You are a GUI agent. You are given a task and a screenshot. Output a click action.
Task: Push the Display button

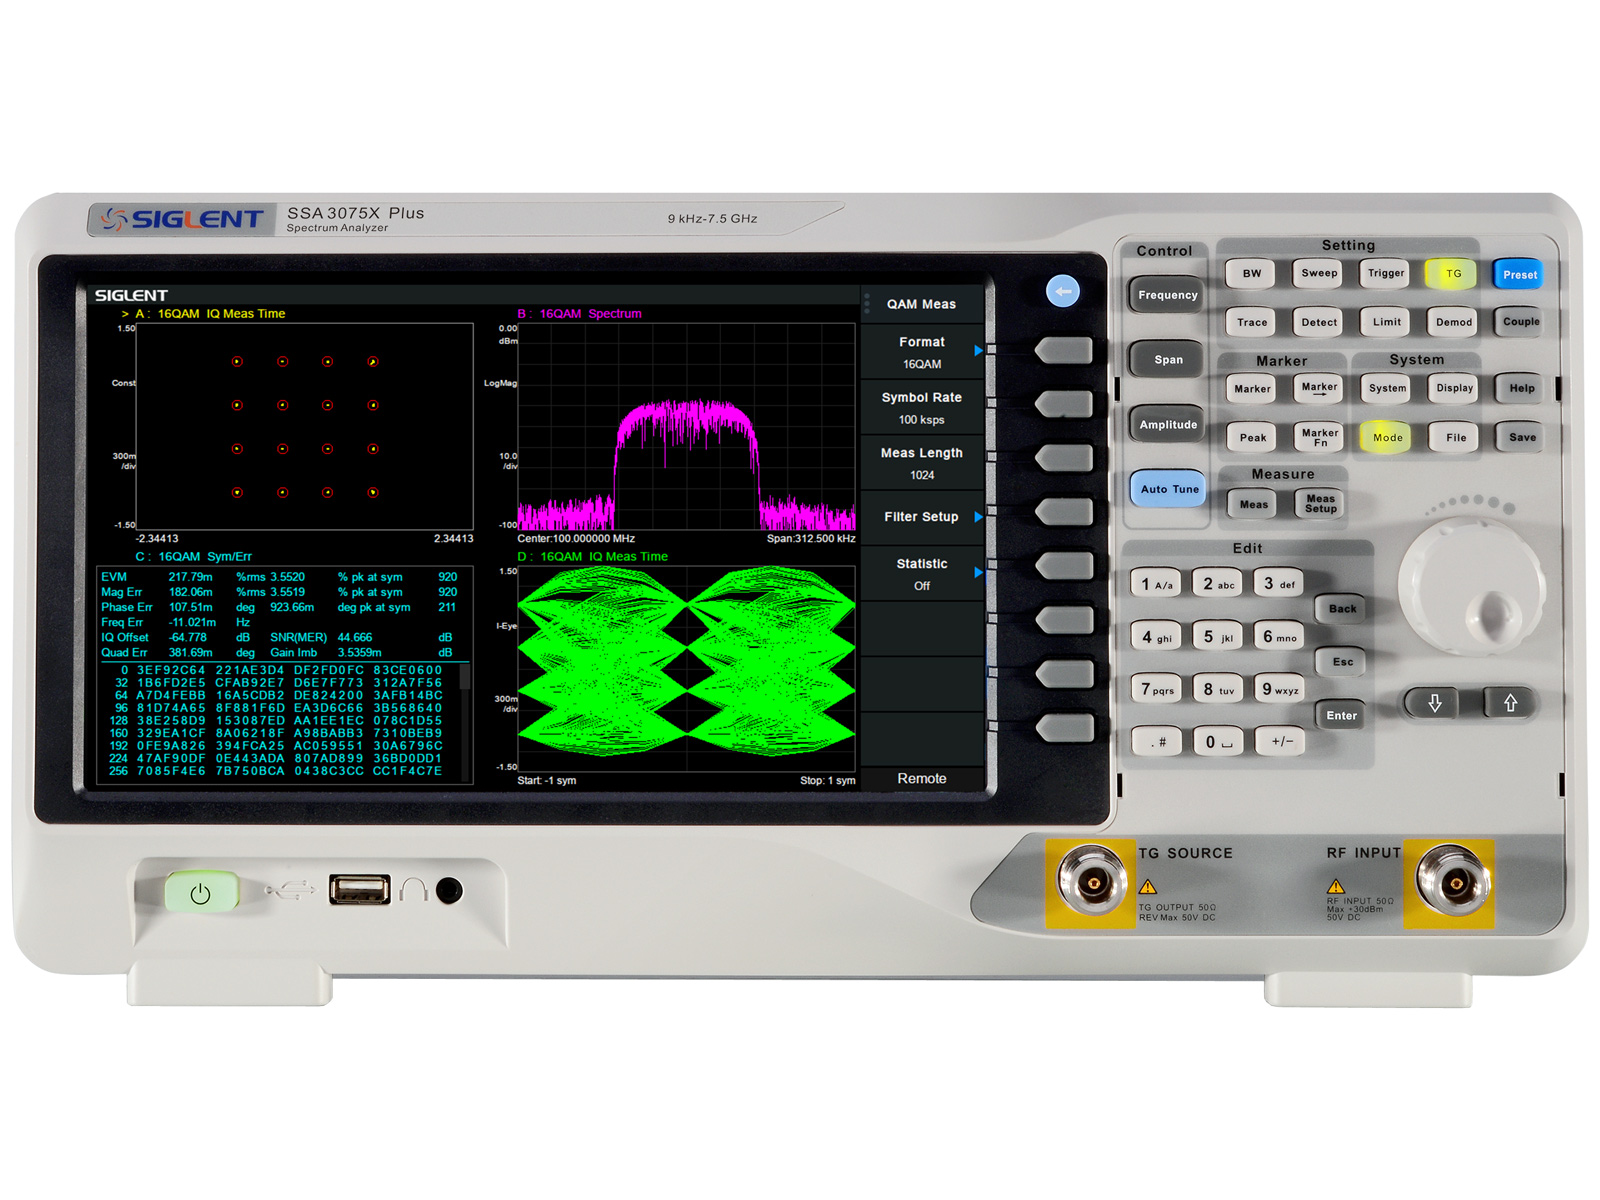[1454, 388]
